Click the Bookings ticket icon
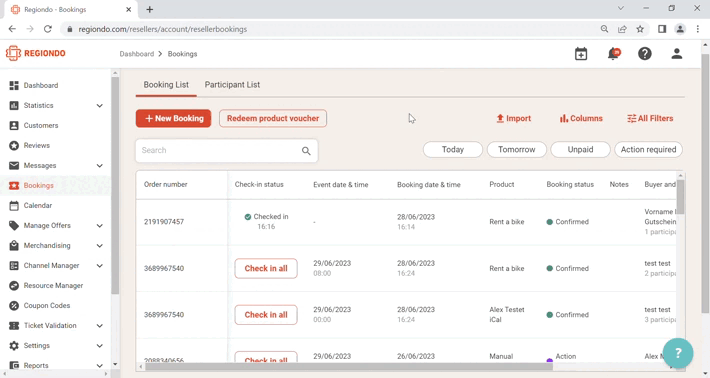Image resolution: width=710 pixels, height=378 pixels. pyautogui.click(x=14, y=186)
